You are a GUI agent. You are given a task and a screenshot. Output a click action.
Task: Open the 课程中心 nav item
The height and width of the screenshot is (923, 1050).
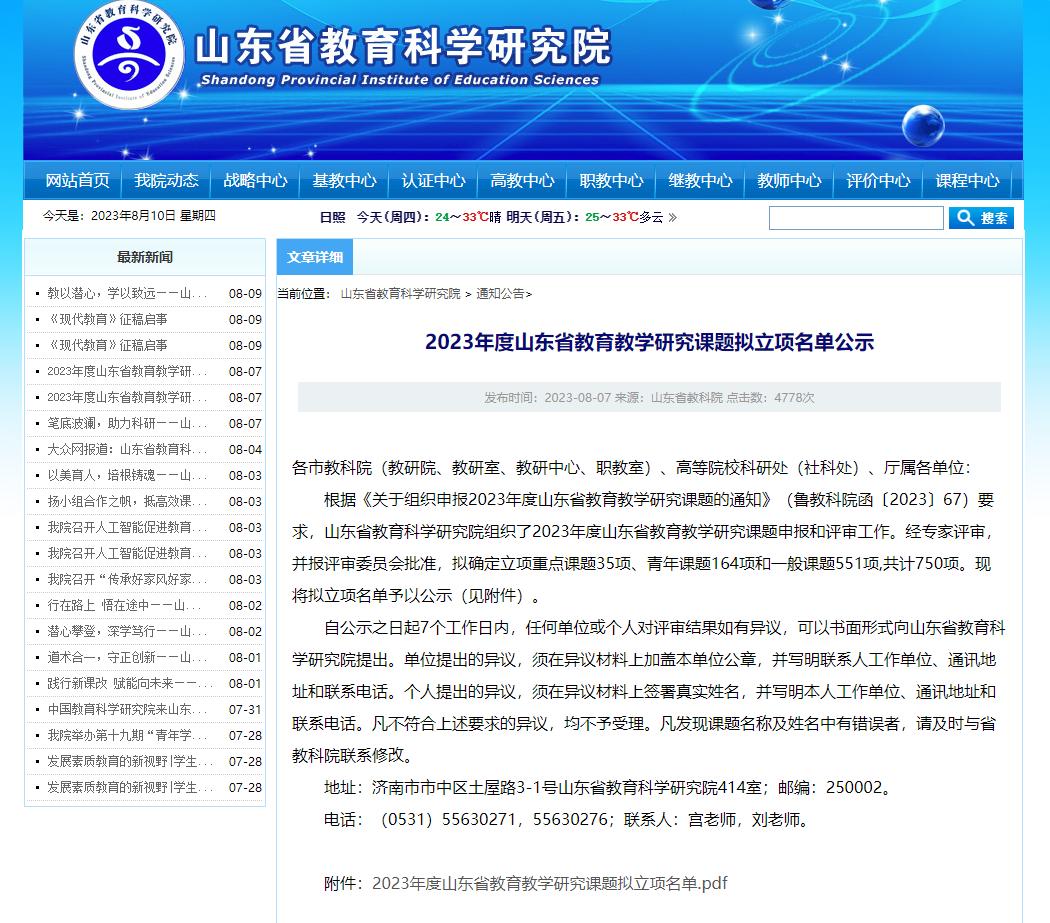point(968,180)
